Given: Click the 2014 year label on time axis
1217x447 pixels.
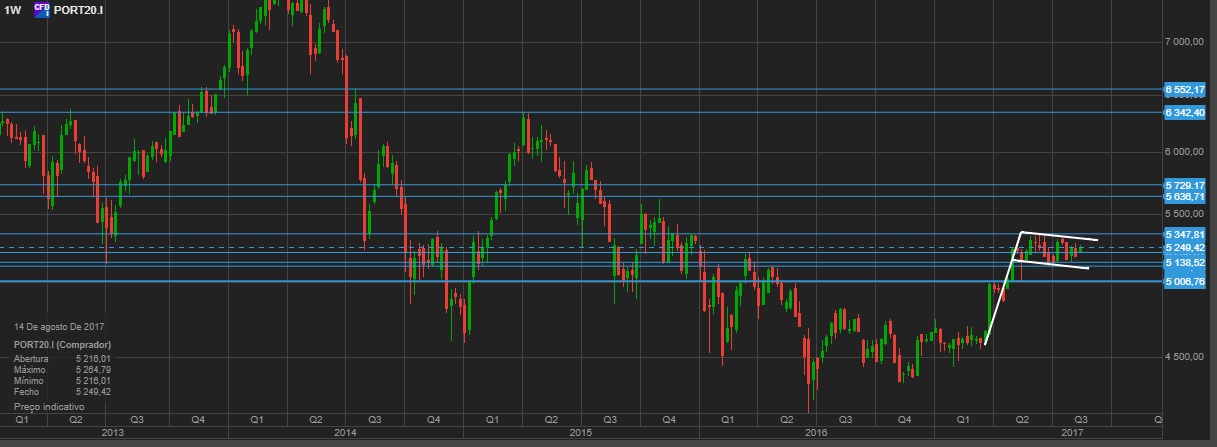Looking at the screenshot, I should coord(345,432).
